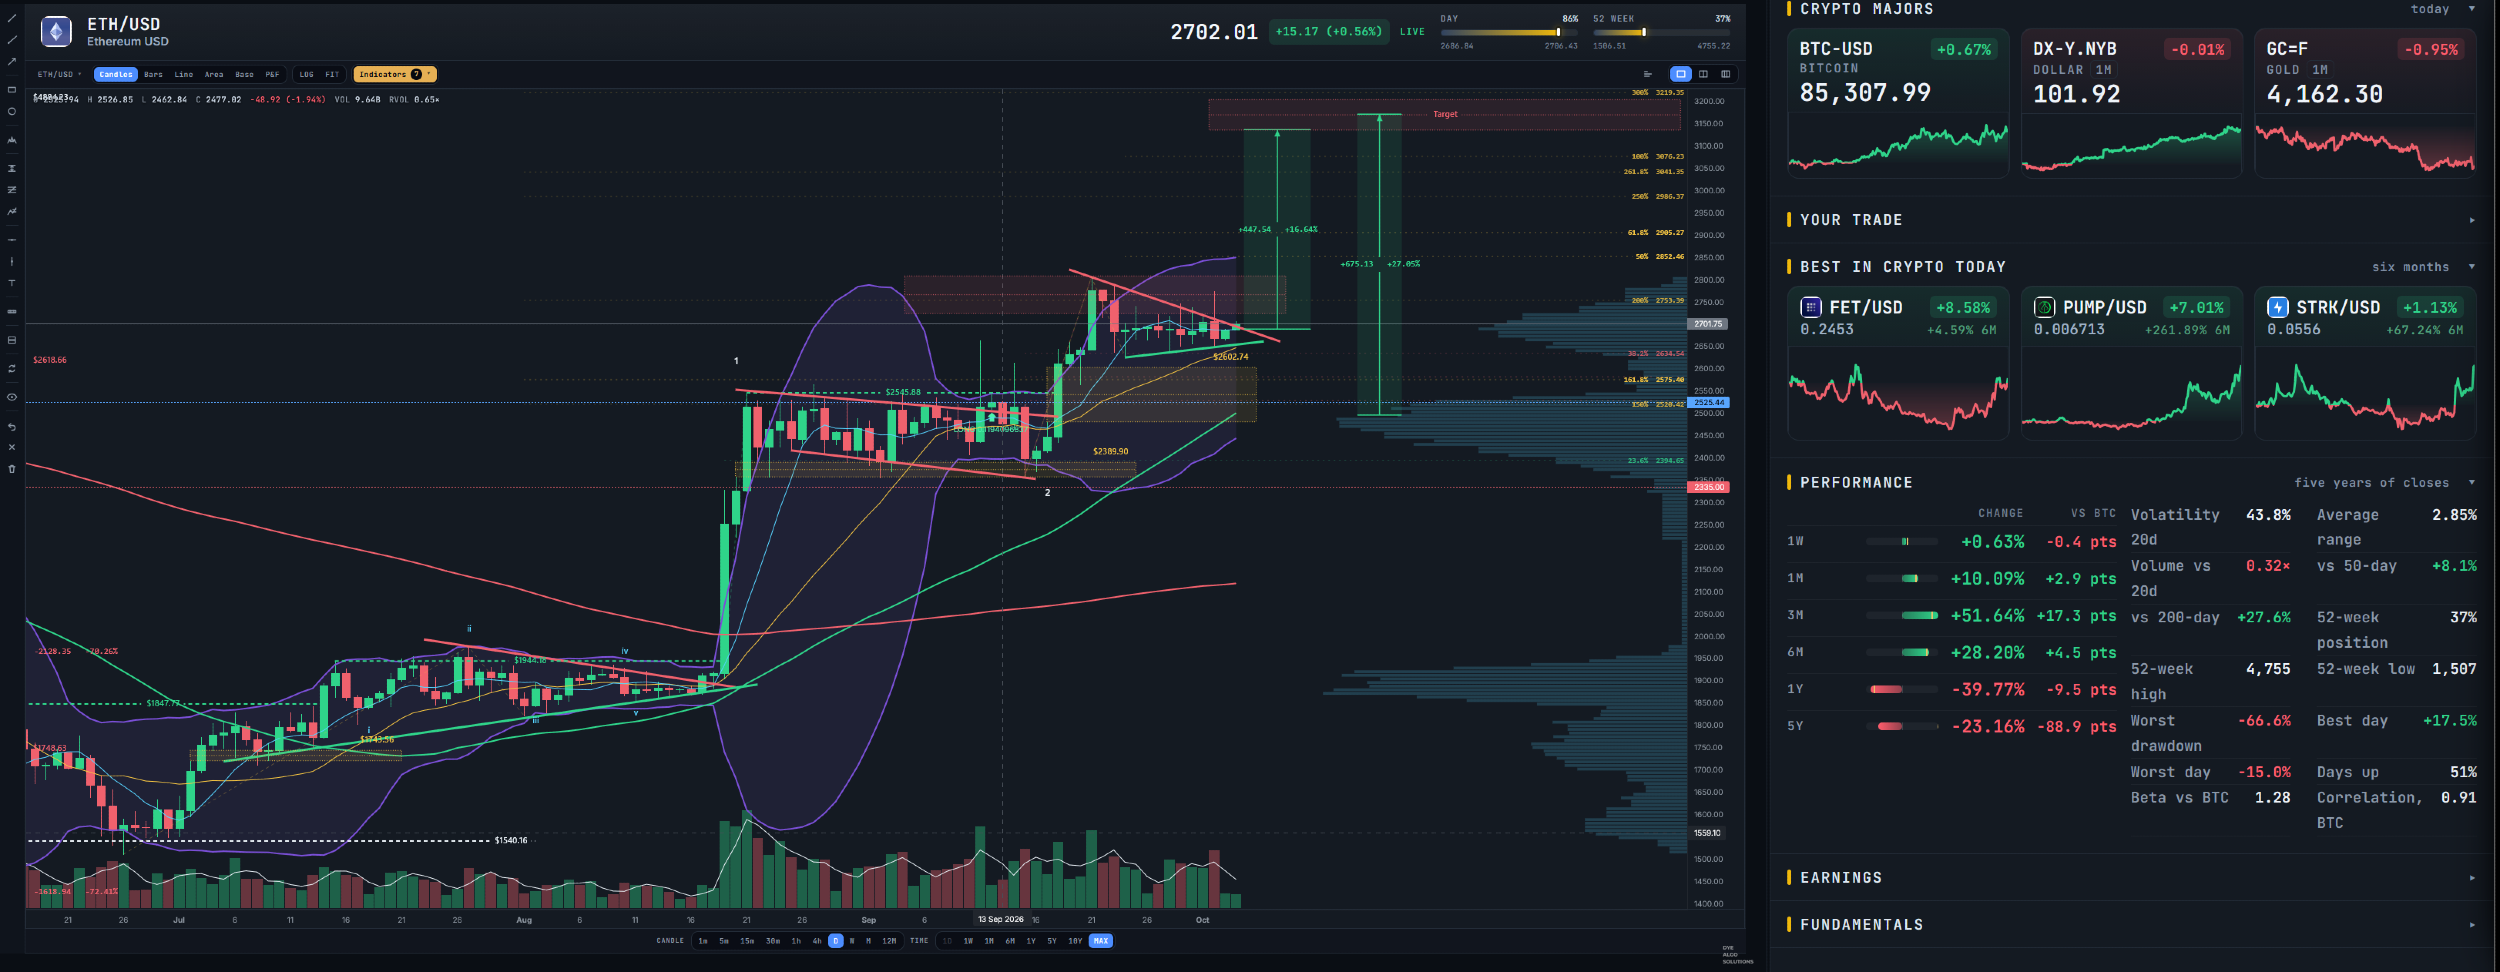Expand the EARNINGS section
This screenshot has height=972, width=2500.
[x=2130, y=878]
